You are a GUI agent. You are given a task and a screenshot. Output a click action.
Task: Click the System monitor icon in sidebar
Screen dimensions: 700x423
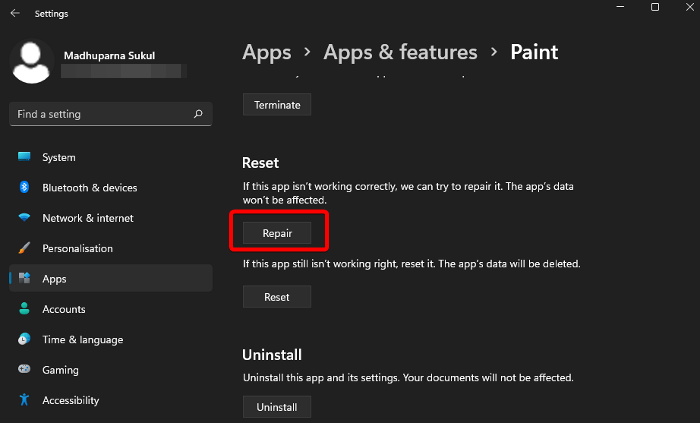(24, 157)
